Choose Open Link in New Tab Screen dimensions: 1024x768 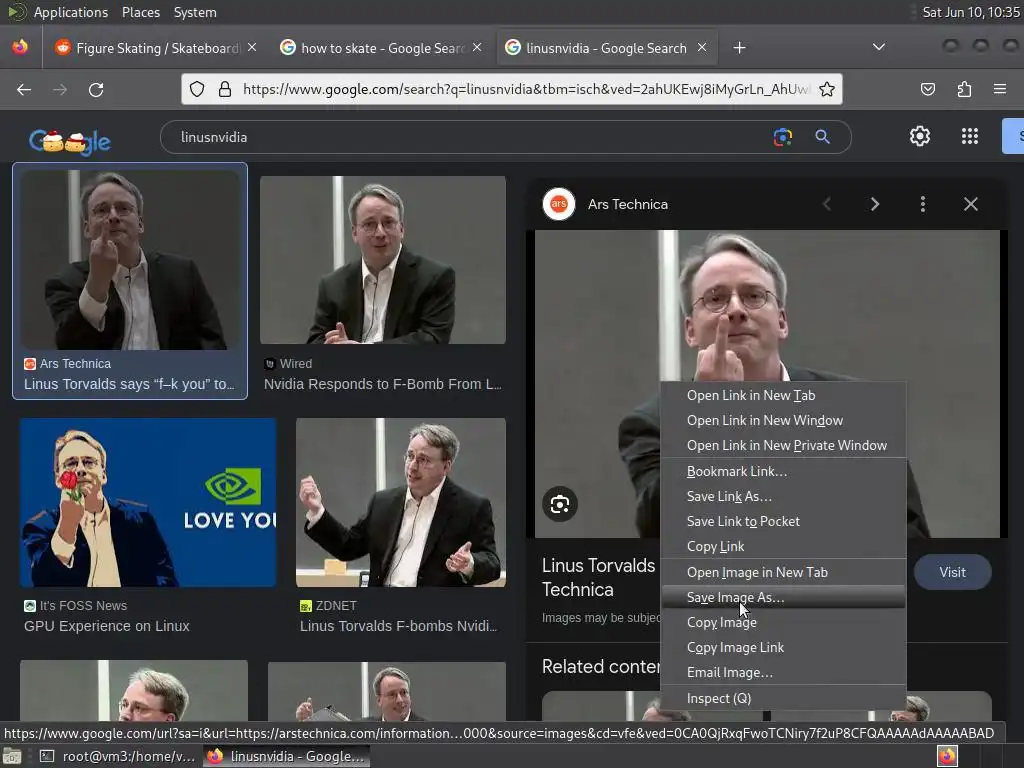[x=784, y=396]
